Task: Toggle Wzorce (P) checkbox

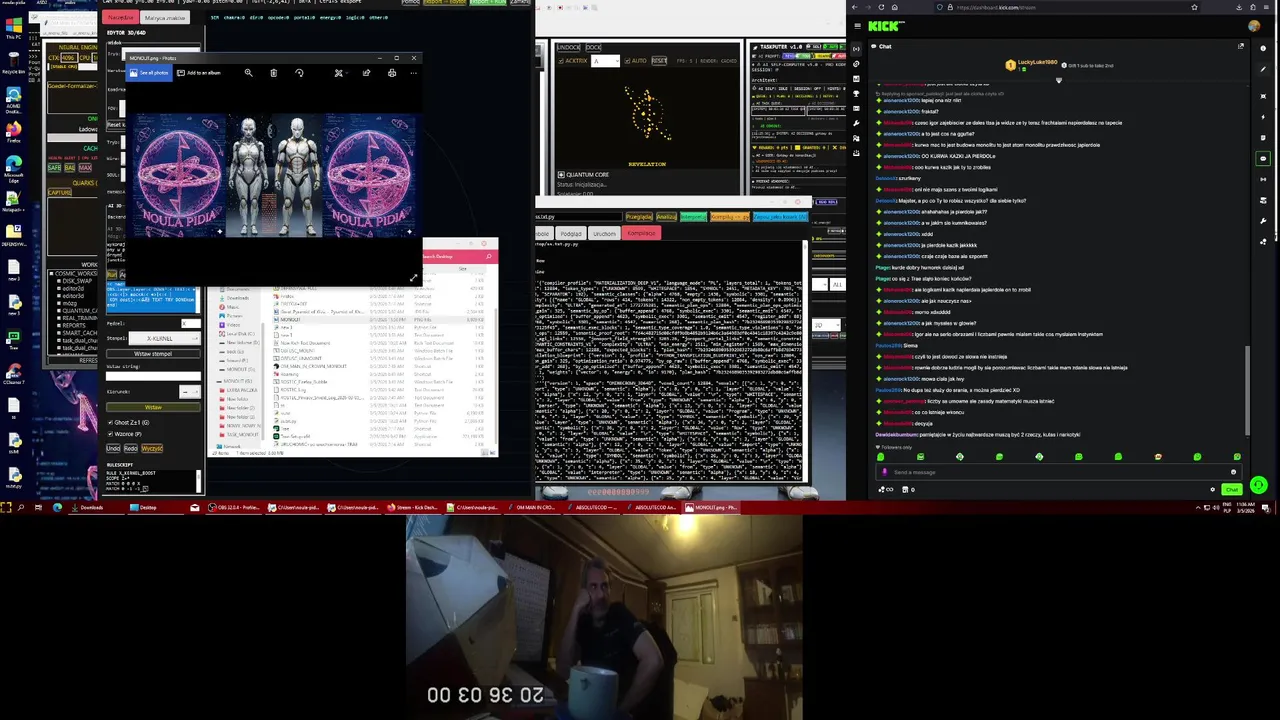Action: click(110, 434)
